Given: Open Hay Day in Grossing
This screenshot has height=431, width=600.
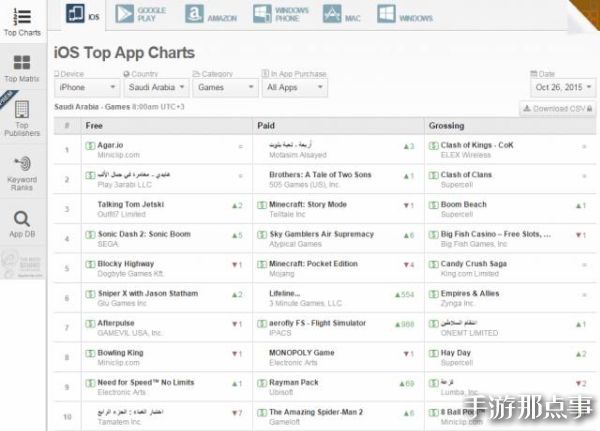Looking at the screenshot, I should click(455, 353).
